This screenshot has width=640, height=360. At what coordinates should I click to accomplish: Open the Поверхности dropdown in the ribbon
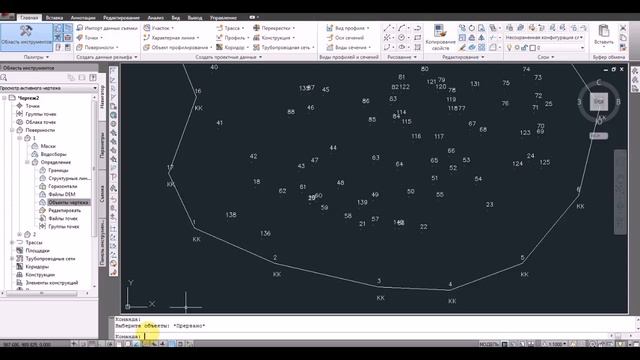point(98,47)
